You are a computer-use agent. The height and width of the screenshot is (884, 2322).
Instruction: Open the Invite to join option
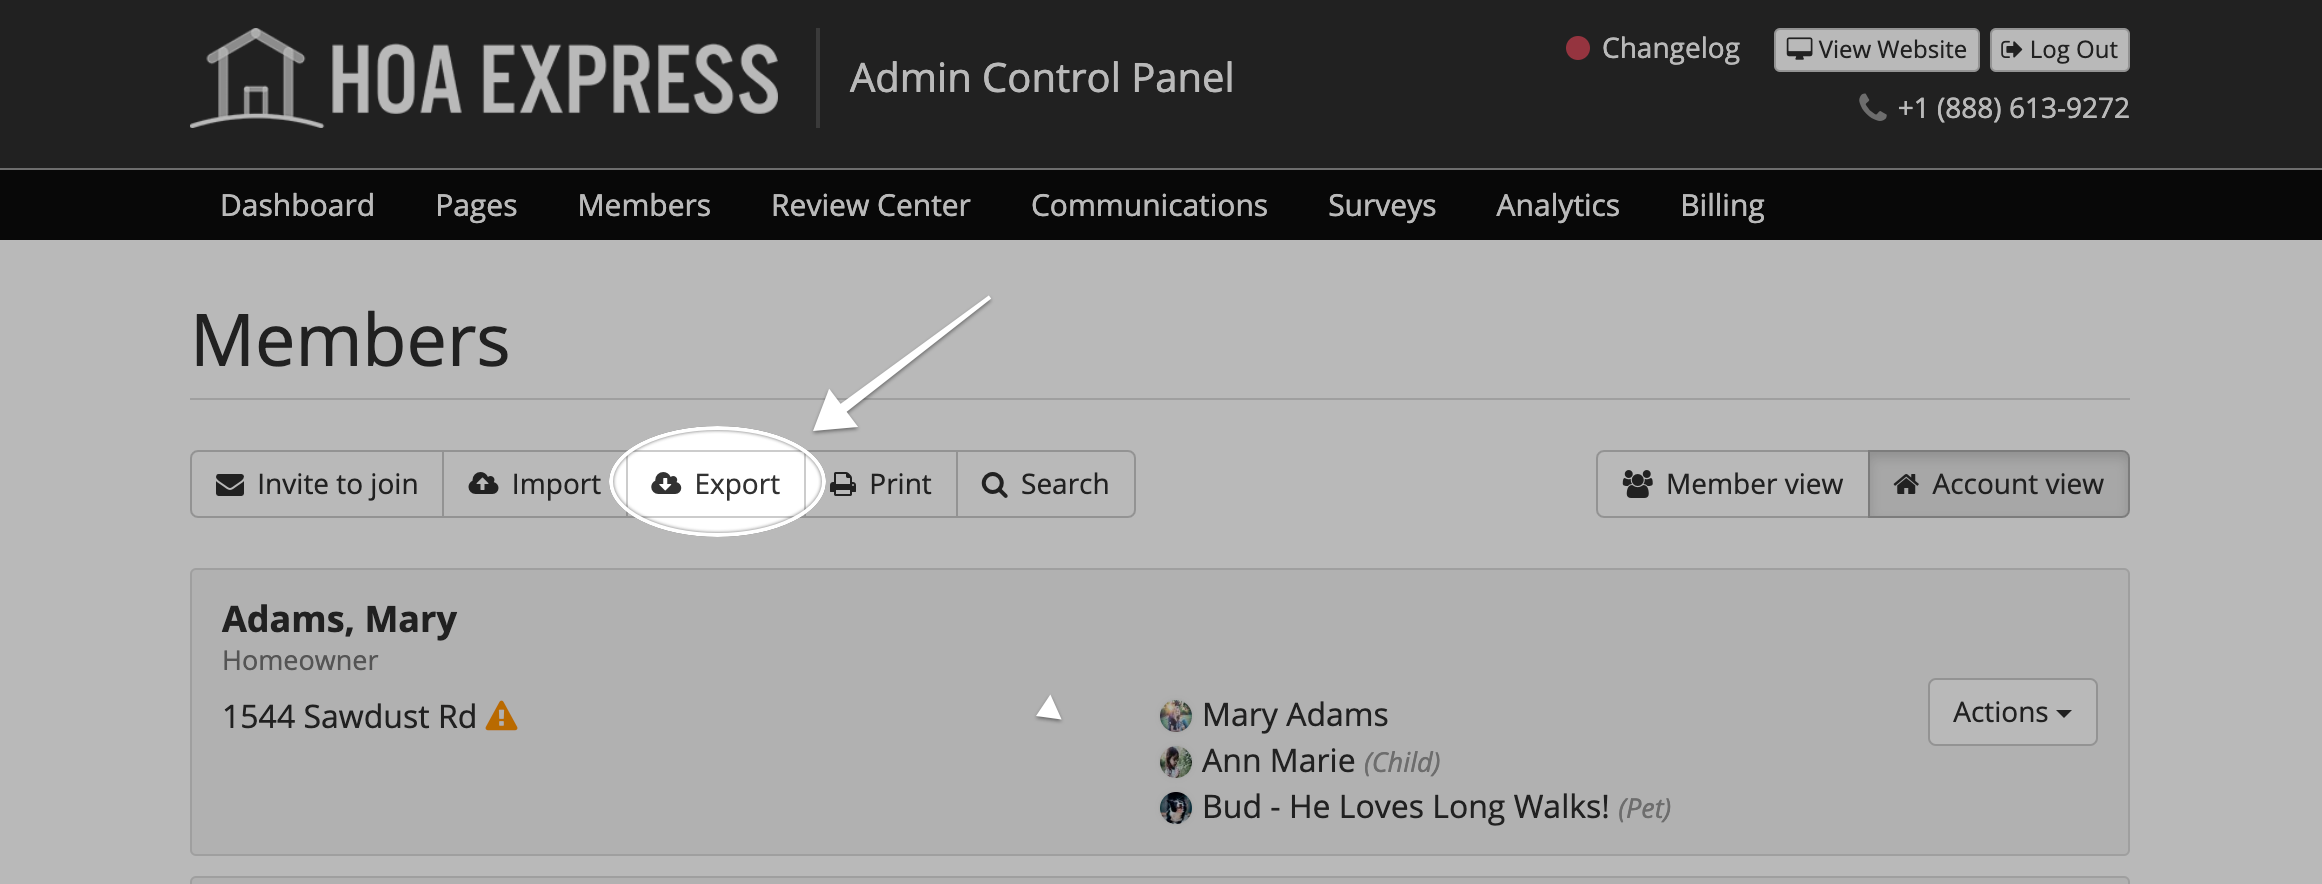pos(317,484)
